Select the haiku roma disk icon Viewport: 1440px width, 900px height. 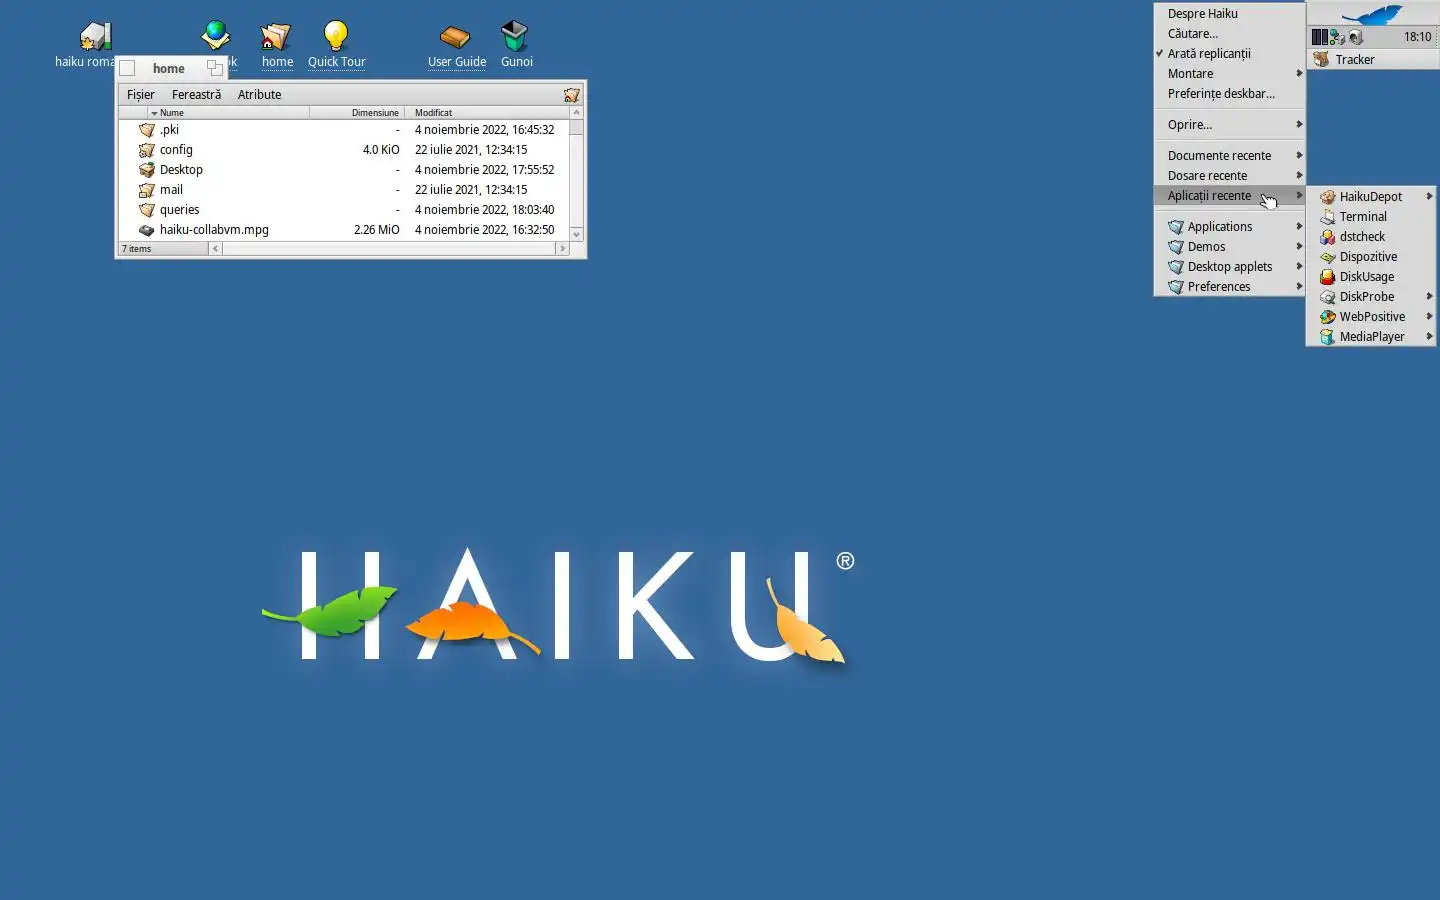point(94,37)
